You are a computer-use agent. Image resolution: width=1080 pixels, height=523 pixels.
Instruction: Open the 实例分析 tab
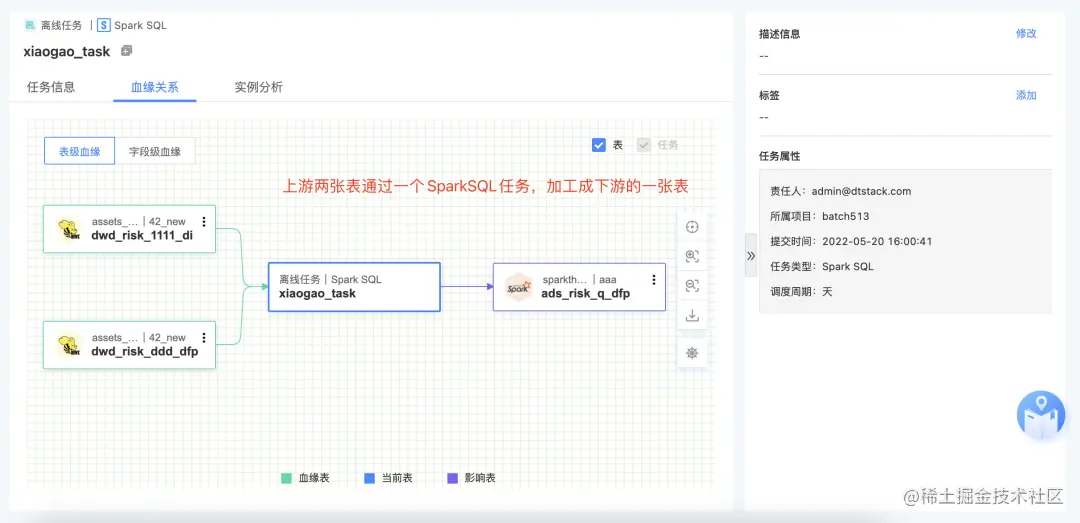[x=258, y=88]
